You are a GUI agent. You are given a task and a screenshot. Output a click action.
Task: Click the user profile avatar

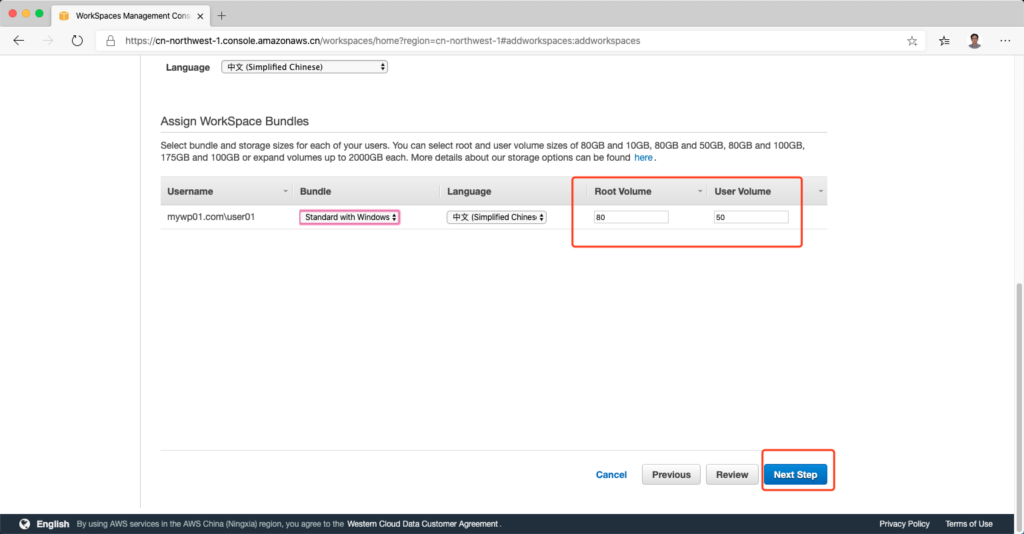(x=974, y=41)
